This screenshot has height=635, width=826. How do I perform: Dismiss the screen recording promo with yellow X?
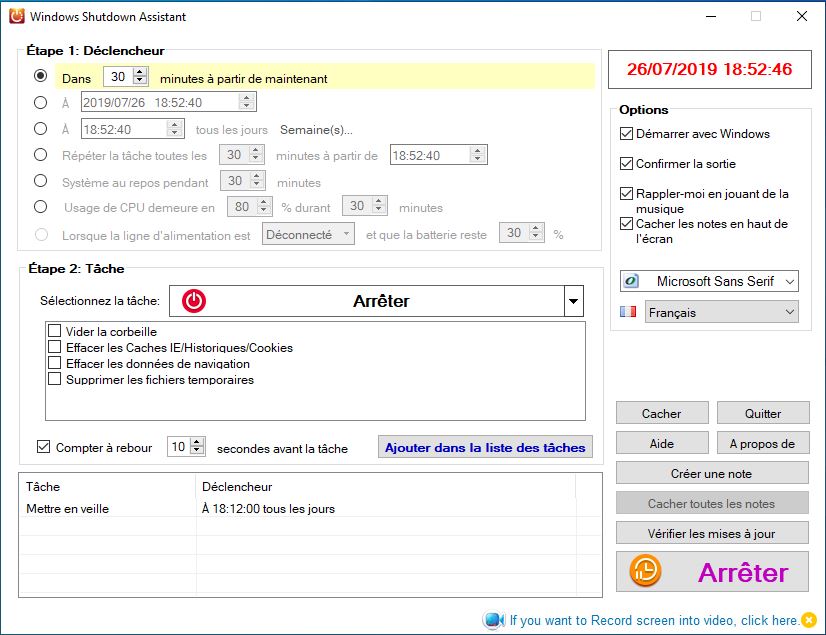tap(809, 620)
